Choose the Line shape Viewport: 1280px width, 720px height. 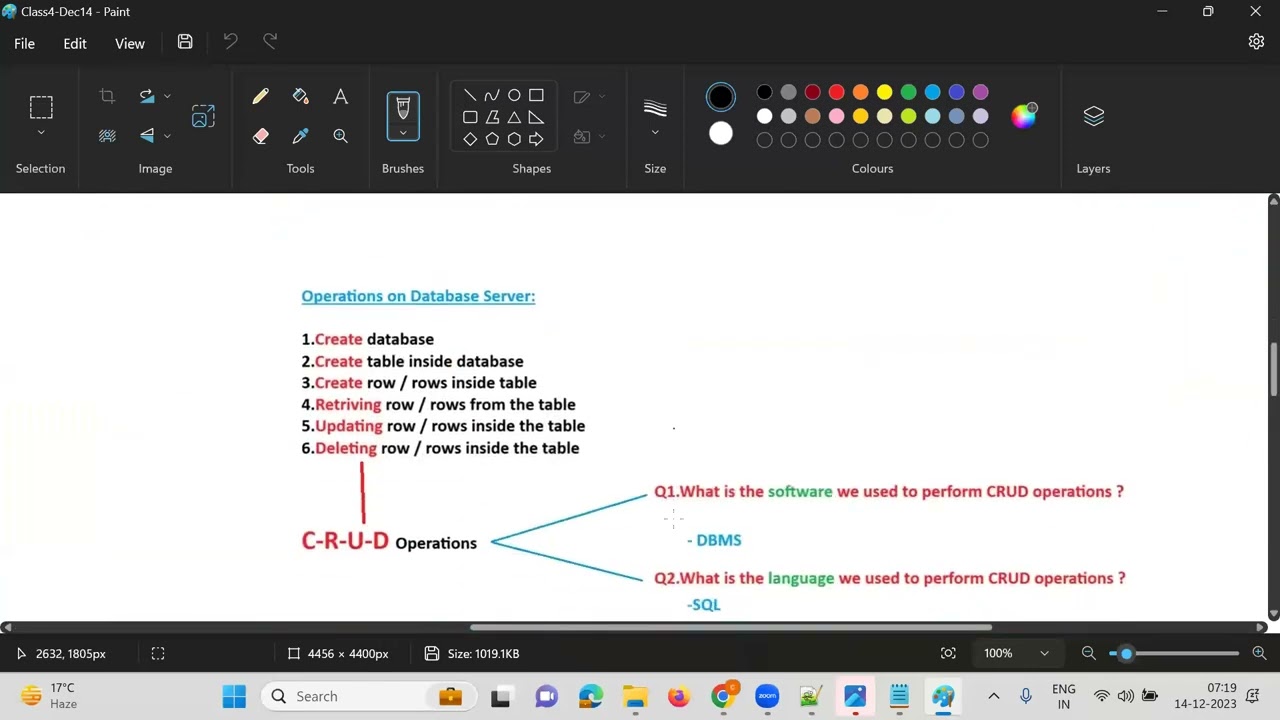click(470, 95)
